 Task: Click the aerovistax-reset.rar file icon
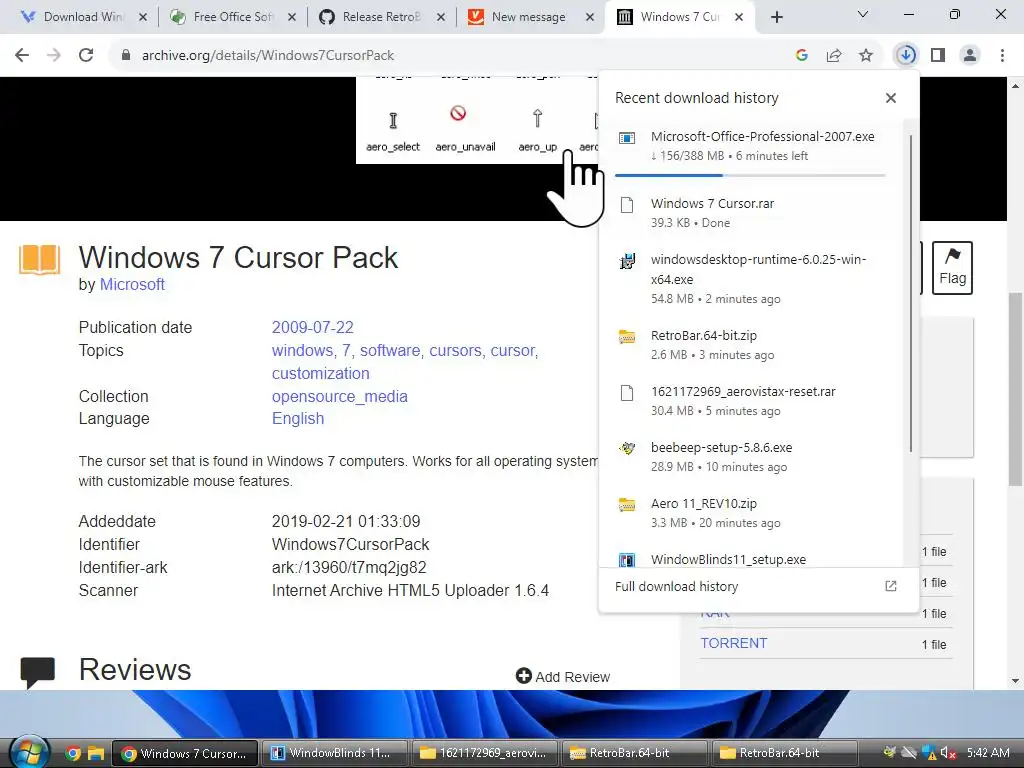tap(627, 392)
